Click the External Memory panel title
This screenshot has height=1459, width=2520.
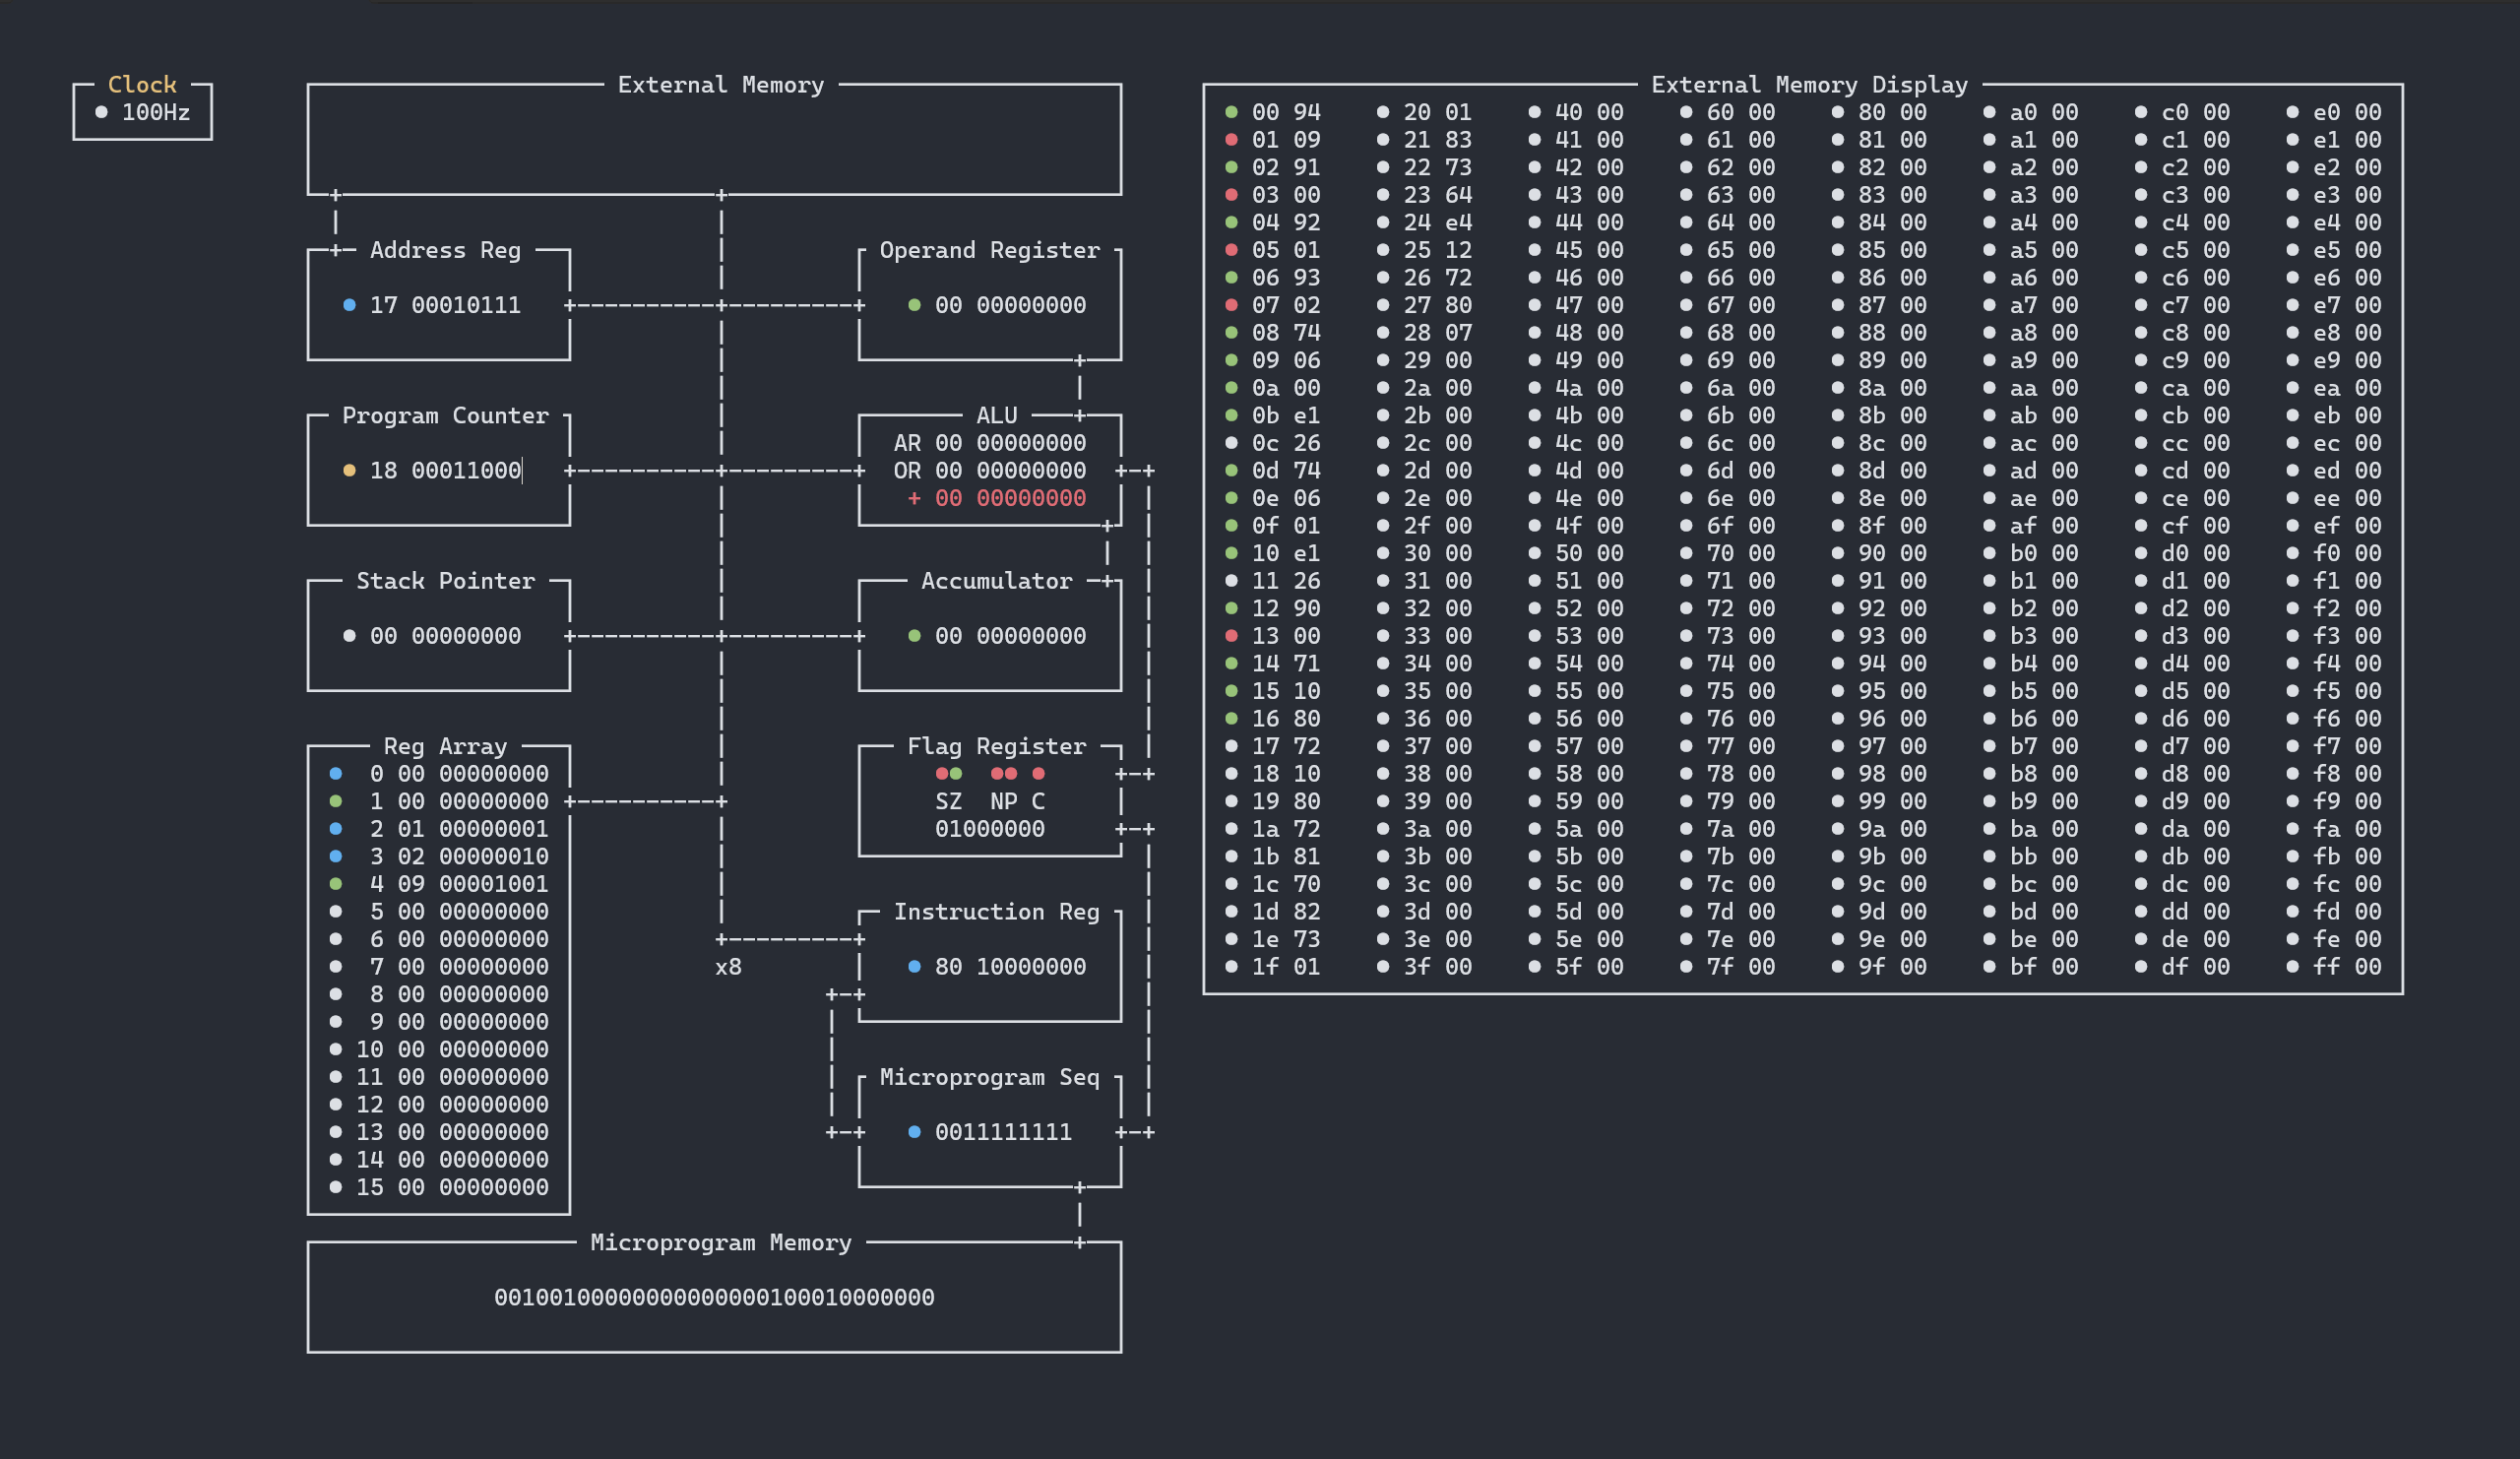click(721, 85)
